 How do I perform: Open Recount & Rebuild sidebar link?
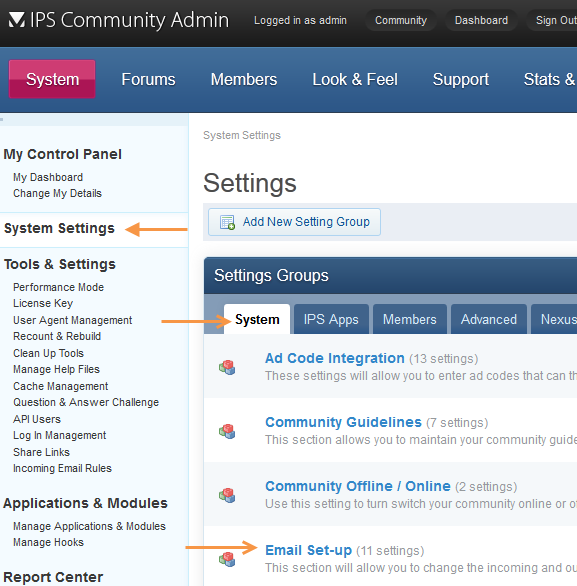point(57,336)
